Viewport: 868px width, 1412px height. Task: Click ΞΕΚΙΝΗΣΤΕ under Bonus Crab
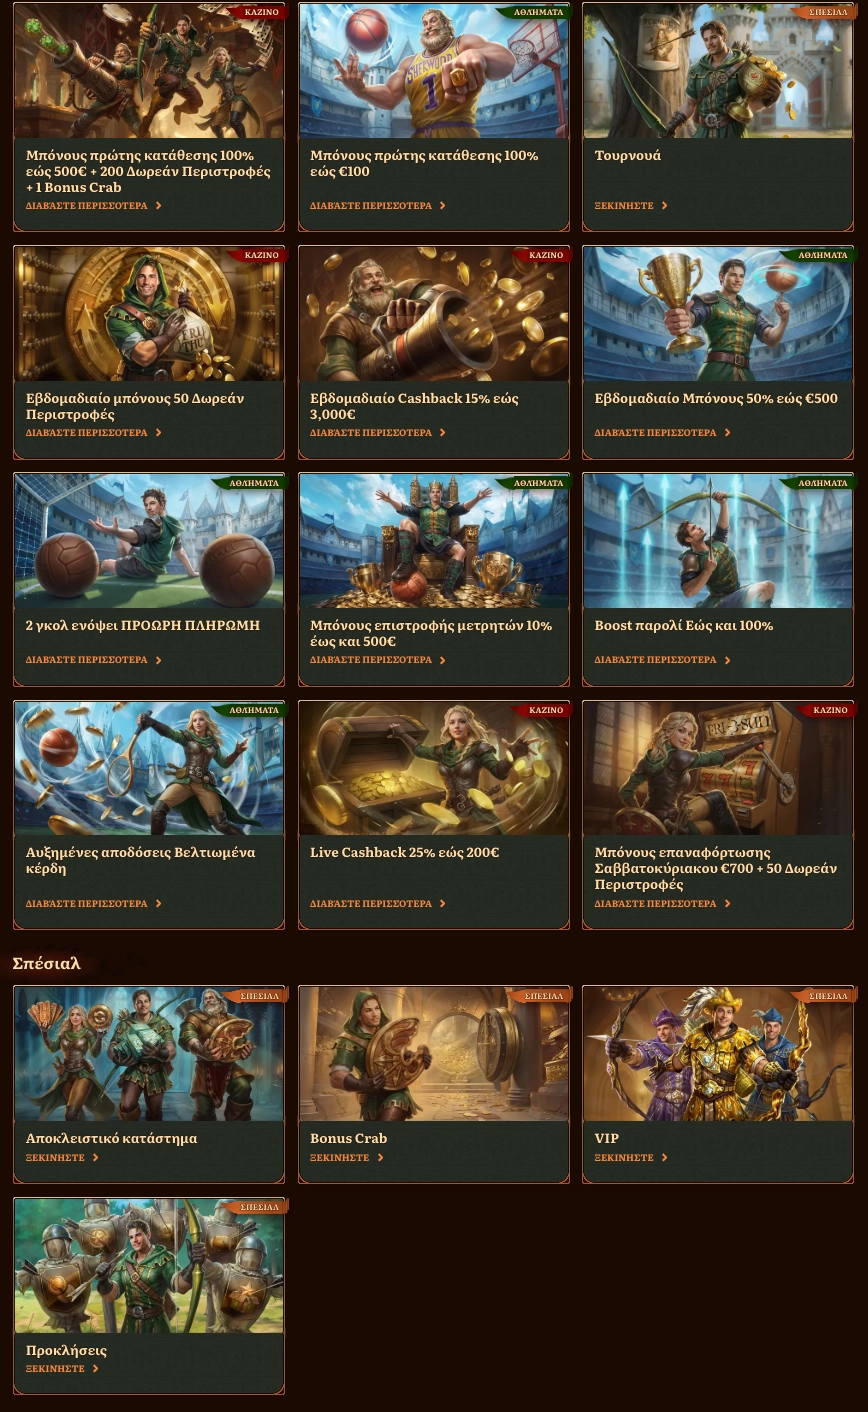pyautogui.click(x=339, y=1158)
